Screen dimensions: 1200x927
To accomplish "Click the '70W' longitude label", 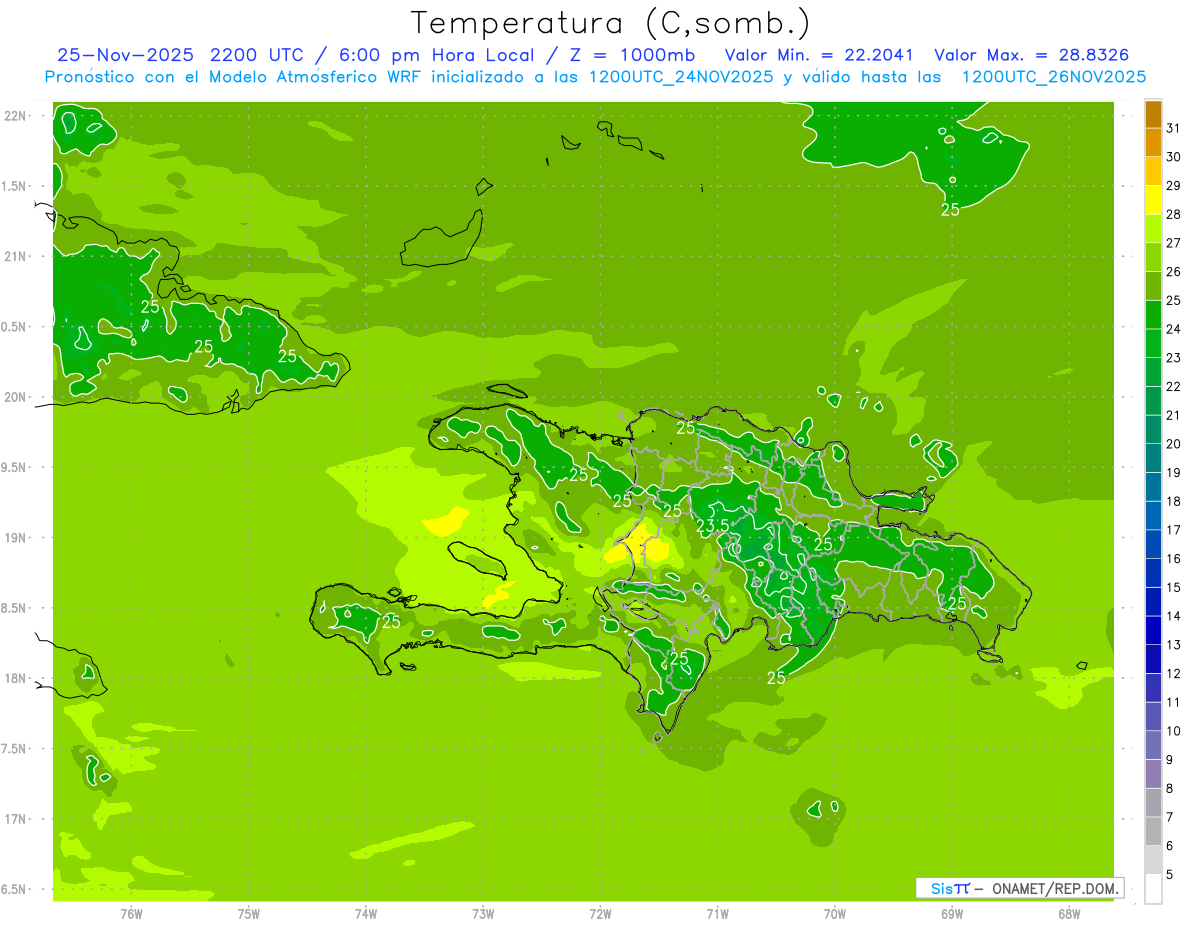I will click(835, 913).
